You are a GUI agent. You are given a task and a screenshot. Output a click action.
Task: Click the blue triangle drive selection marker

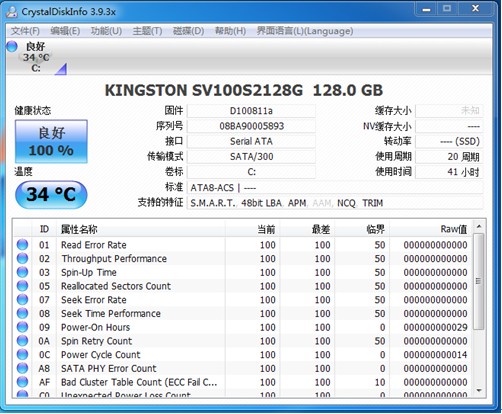61,69
